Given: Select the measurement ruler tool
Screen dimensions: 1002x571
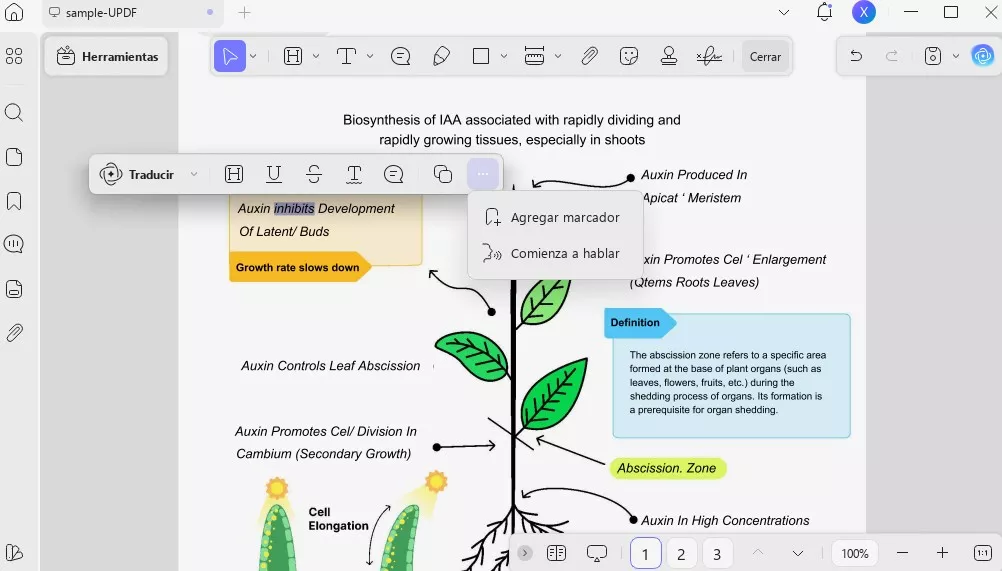Looking at the screenshot, I should click(534, 56).
